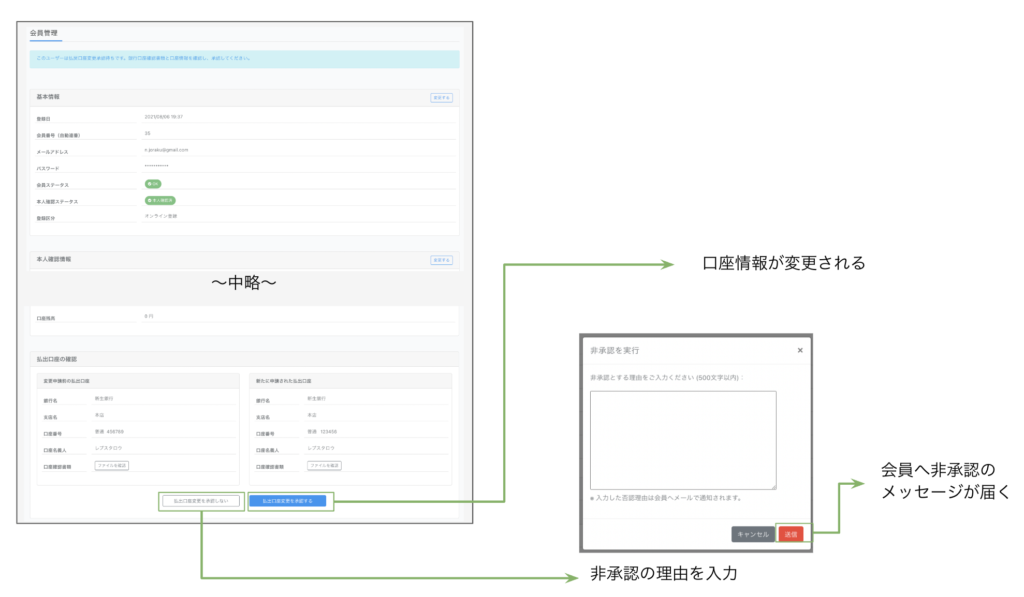Click the green OK member status badge
The image size is (1024, 597).
pos(153,184)
